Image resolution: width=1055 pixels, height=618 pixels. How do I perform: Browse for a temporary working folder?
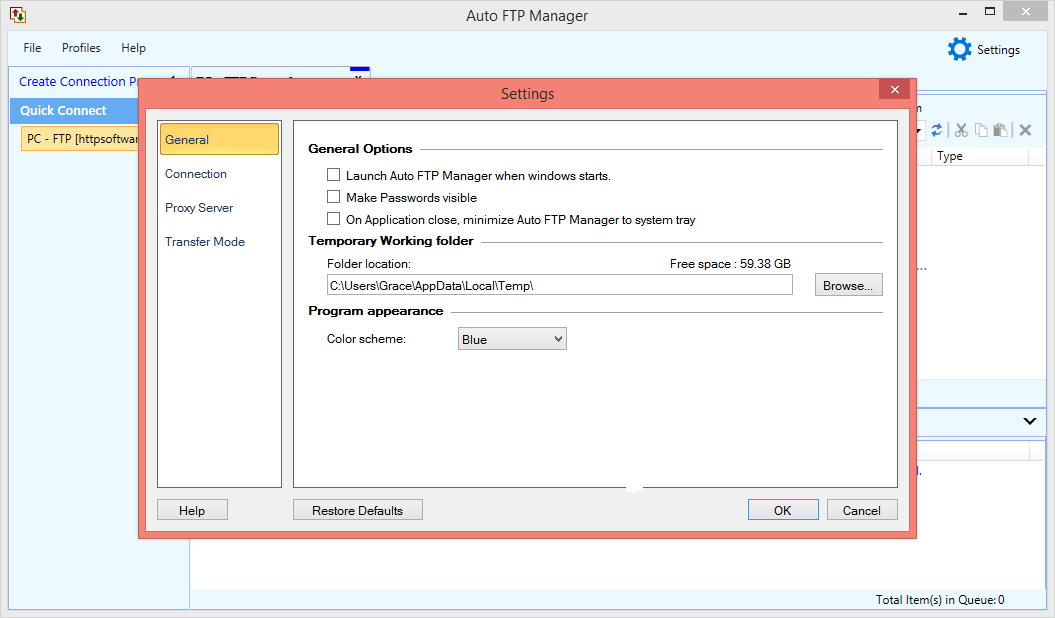pos(848,284)
